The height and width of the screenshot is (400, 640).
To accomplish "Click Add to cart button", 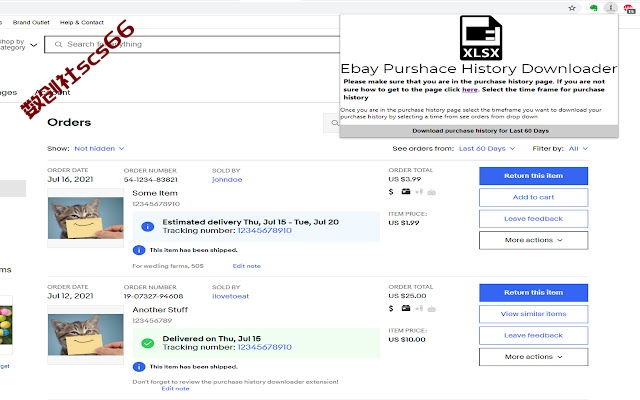I will (x=533, y=197).
